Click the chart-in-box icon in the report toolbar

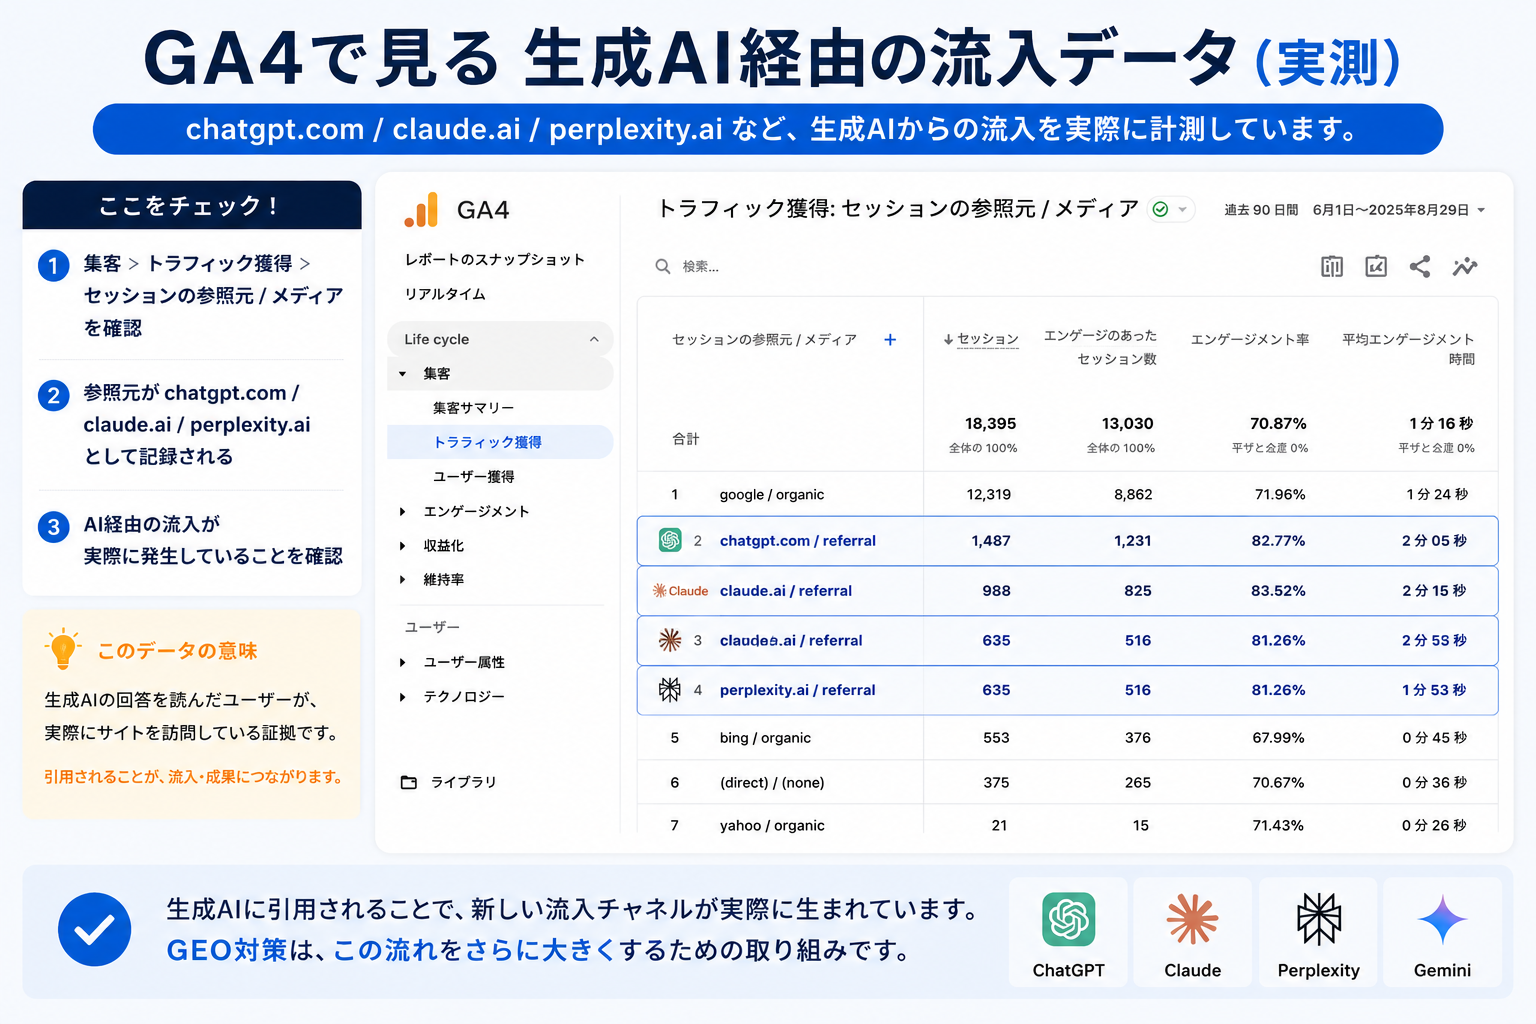coord(1376,266)
